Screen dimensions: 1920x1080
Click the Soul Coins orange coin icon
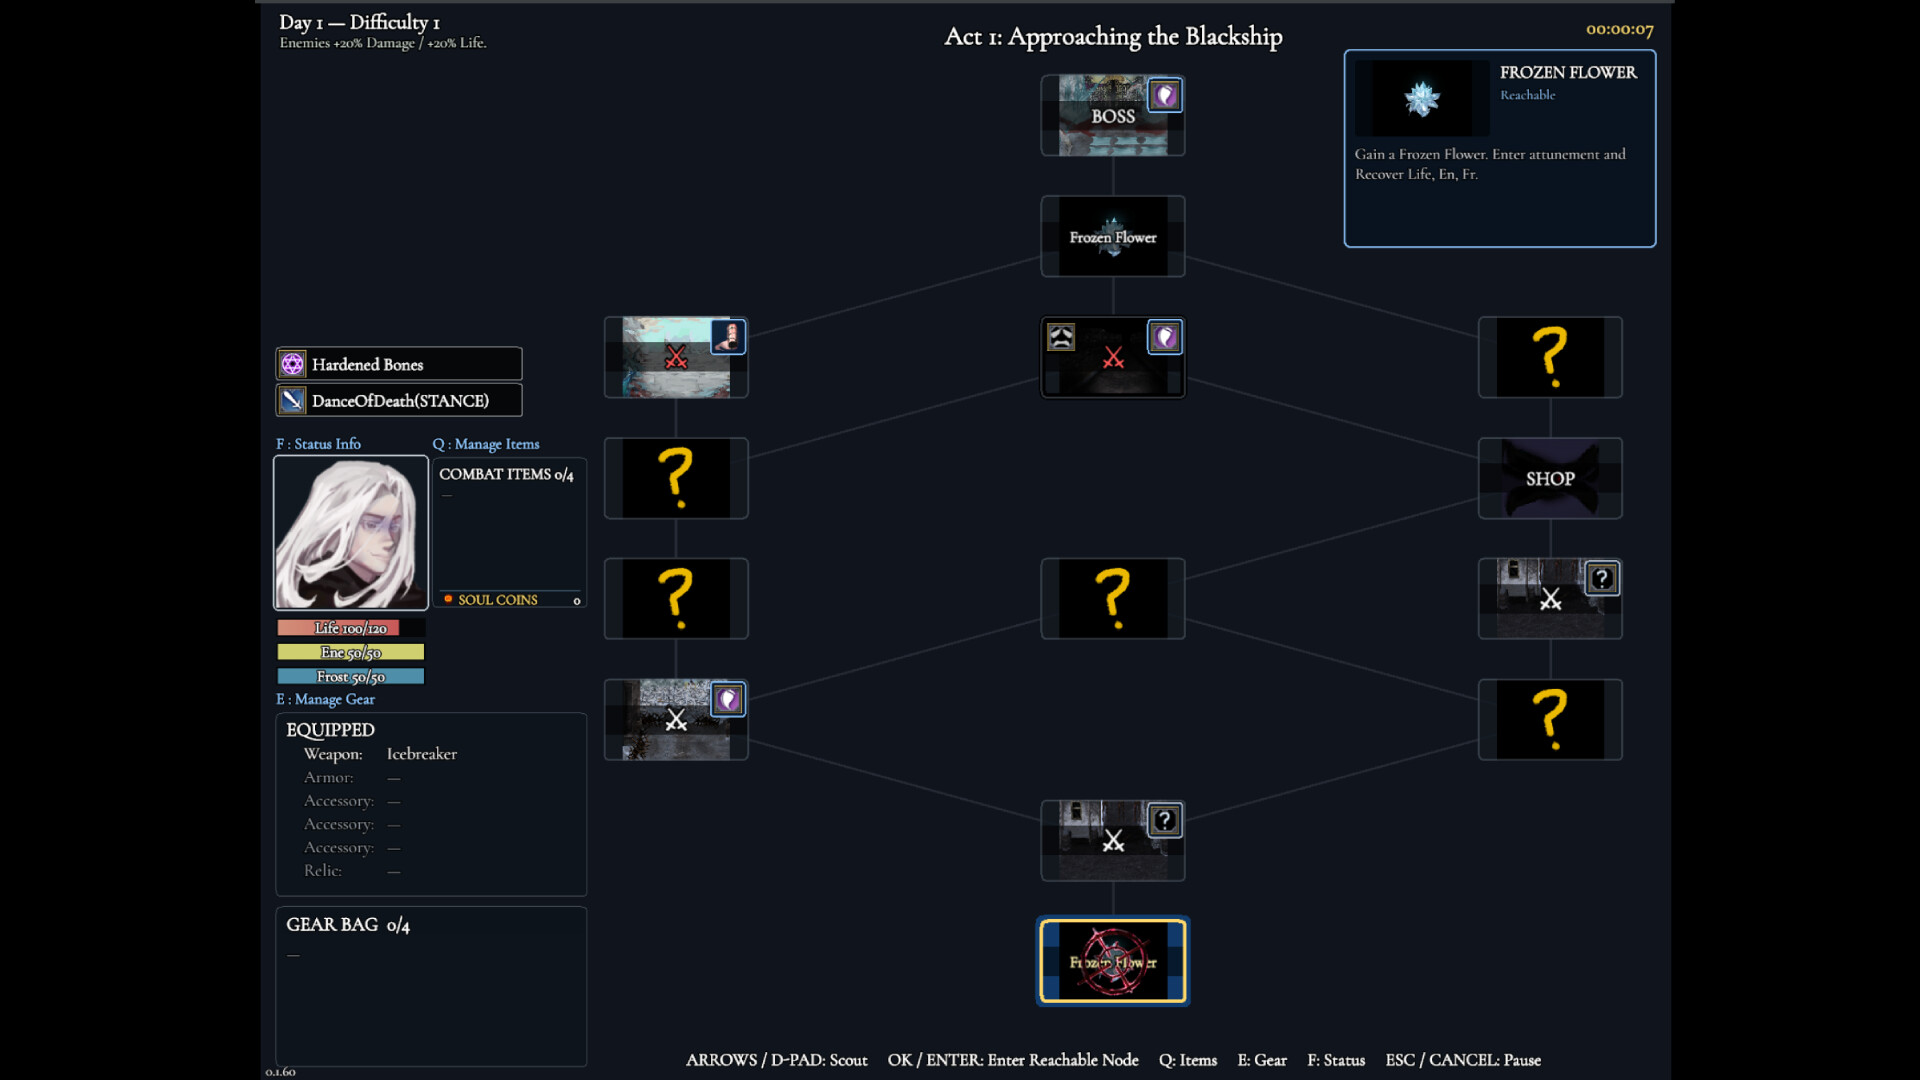[x=448, y=599]
